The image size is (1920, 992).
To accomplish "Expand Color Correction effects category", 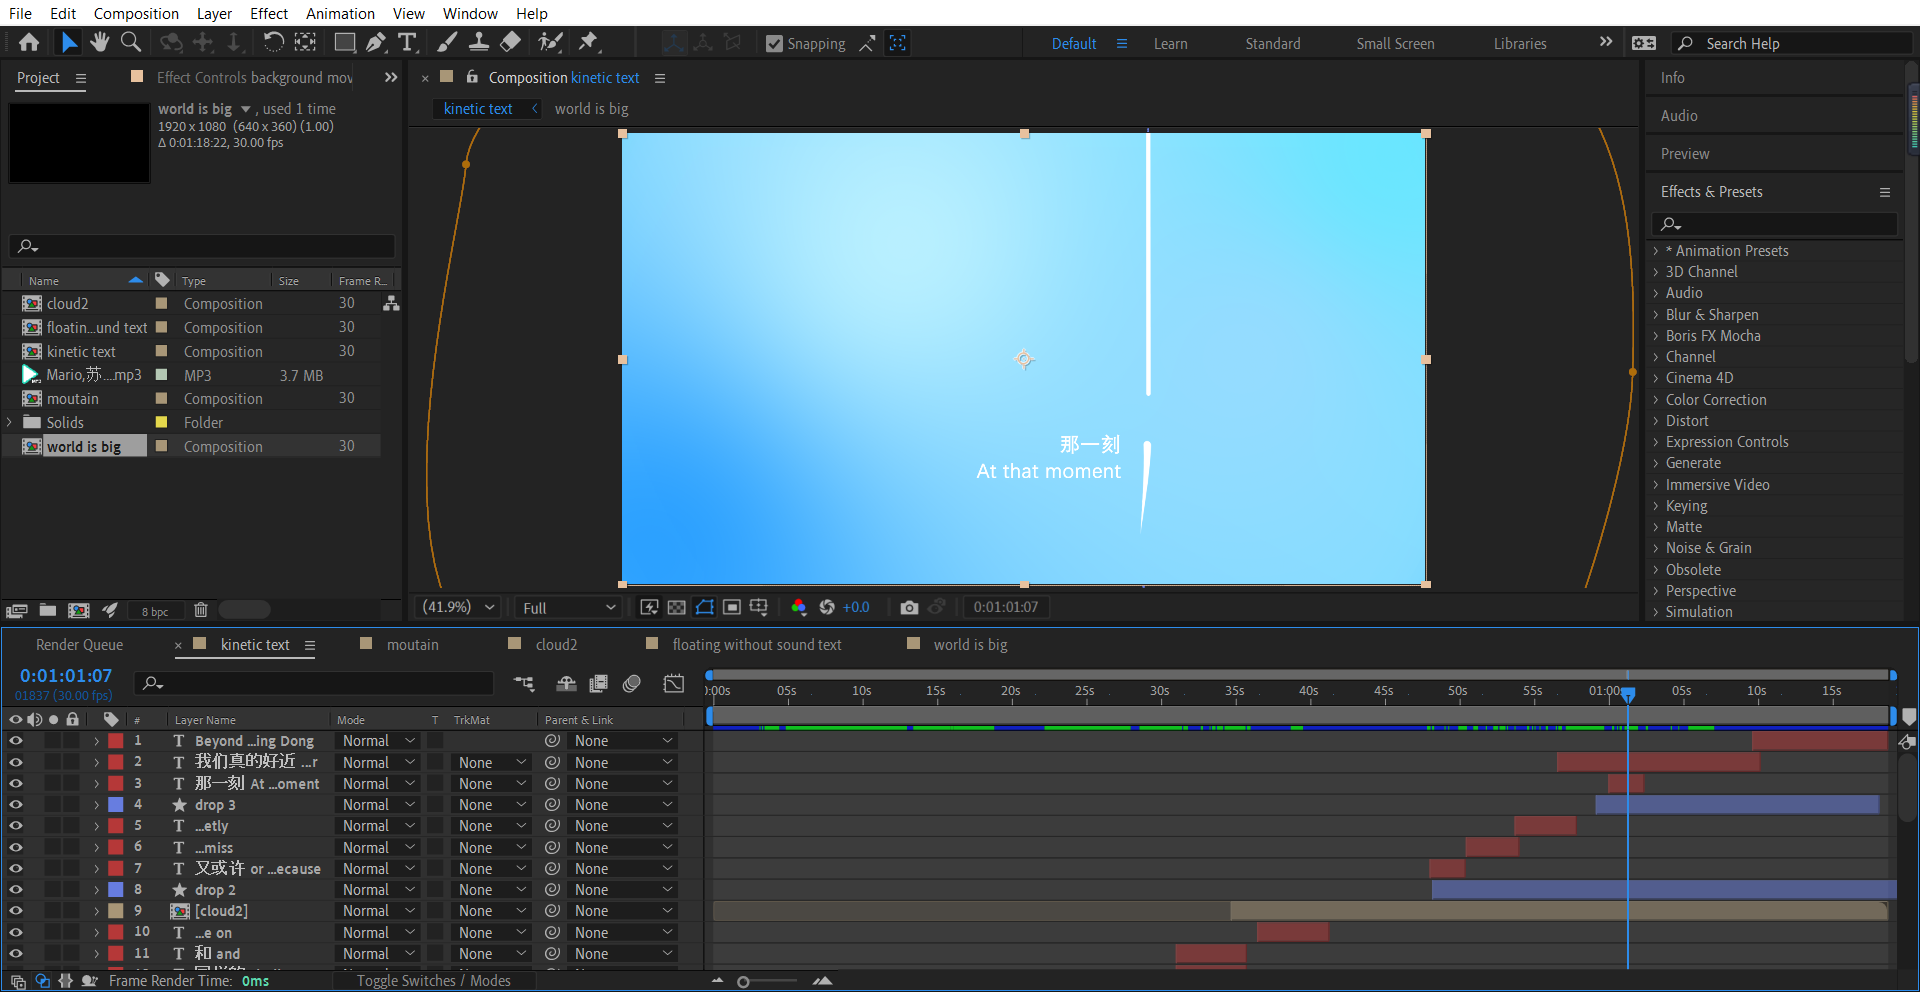I will pyautogui.click(x=1656, y=400).
